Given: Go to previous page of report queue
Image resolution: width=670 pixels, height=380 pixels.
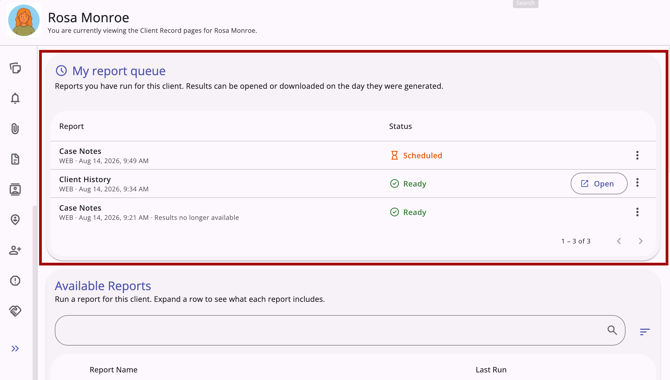Looking at the screenshot, I should [619, 241].
